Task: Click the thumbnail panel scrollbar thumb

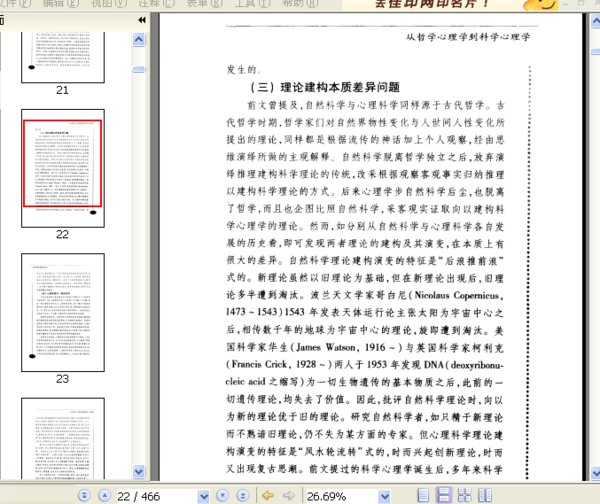Action: pyautogui.click(x=139, y=69)
